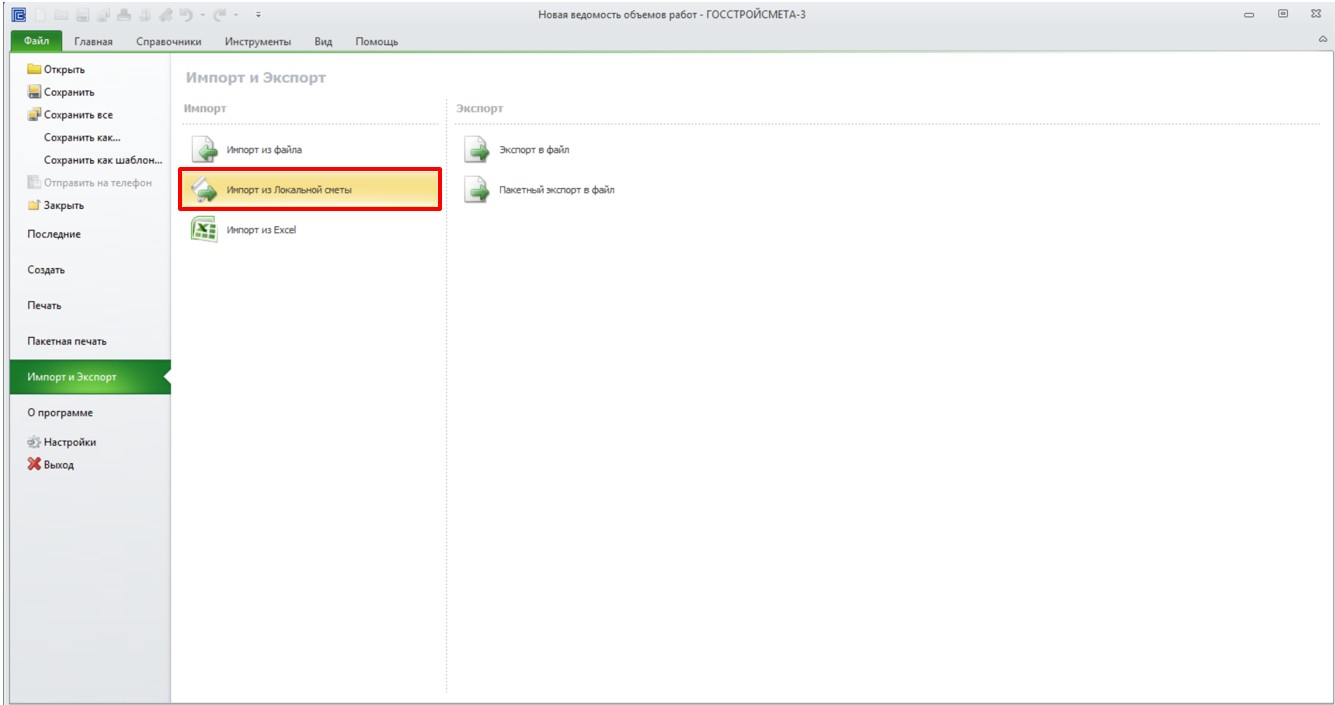Viewport: 1335px width, 705px height.
Task: Open the О программе page
Action: point(60,412)
